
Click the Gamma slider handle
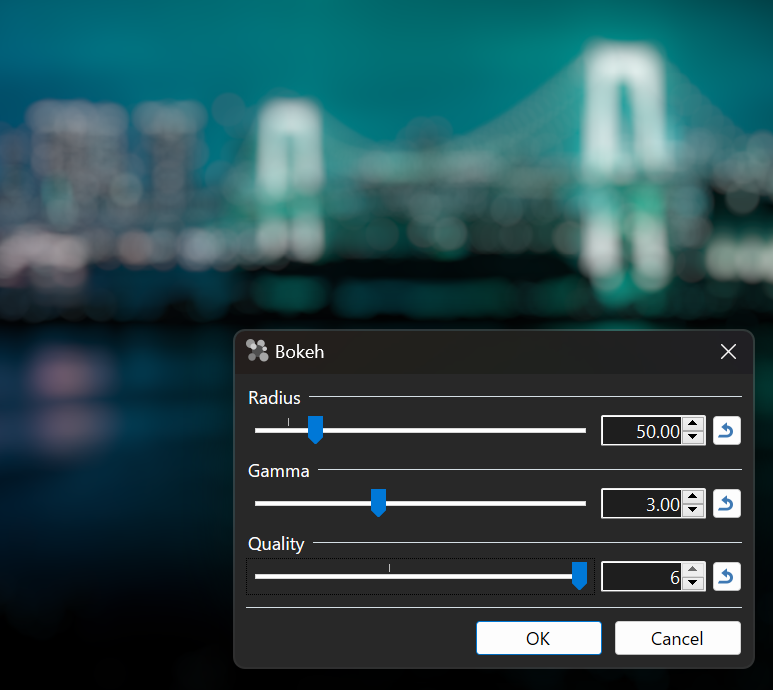(378, 503)
